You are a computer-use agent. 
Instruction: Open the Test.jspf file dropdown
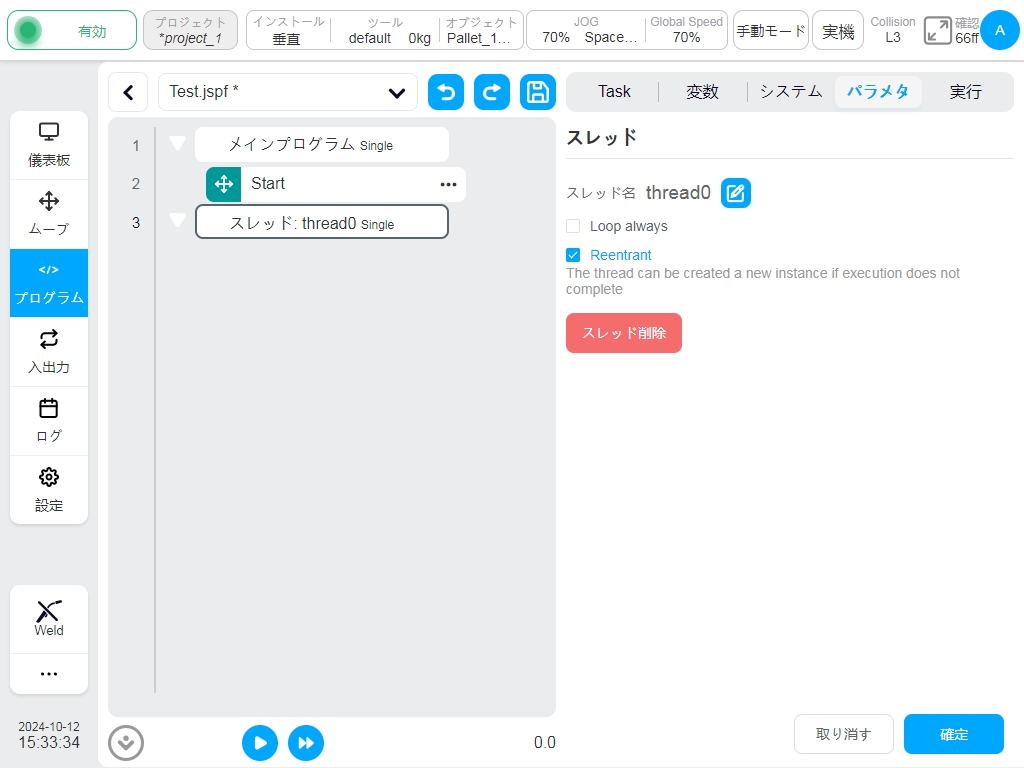[x=288, y=92]
